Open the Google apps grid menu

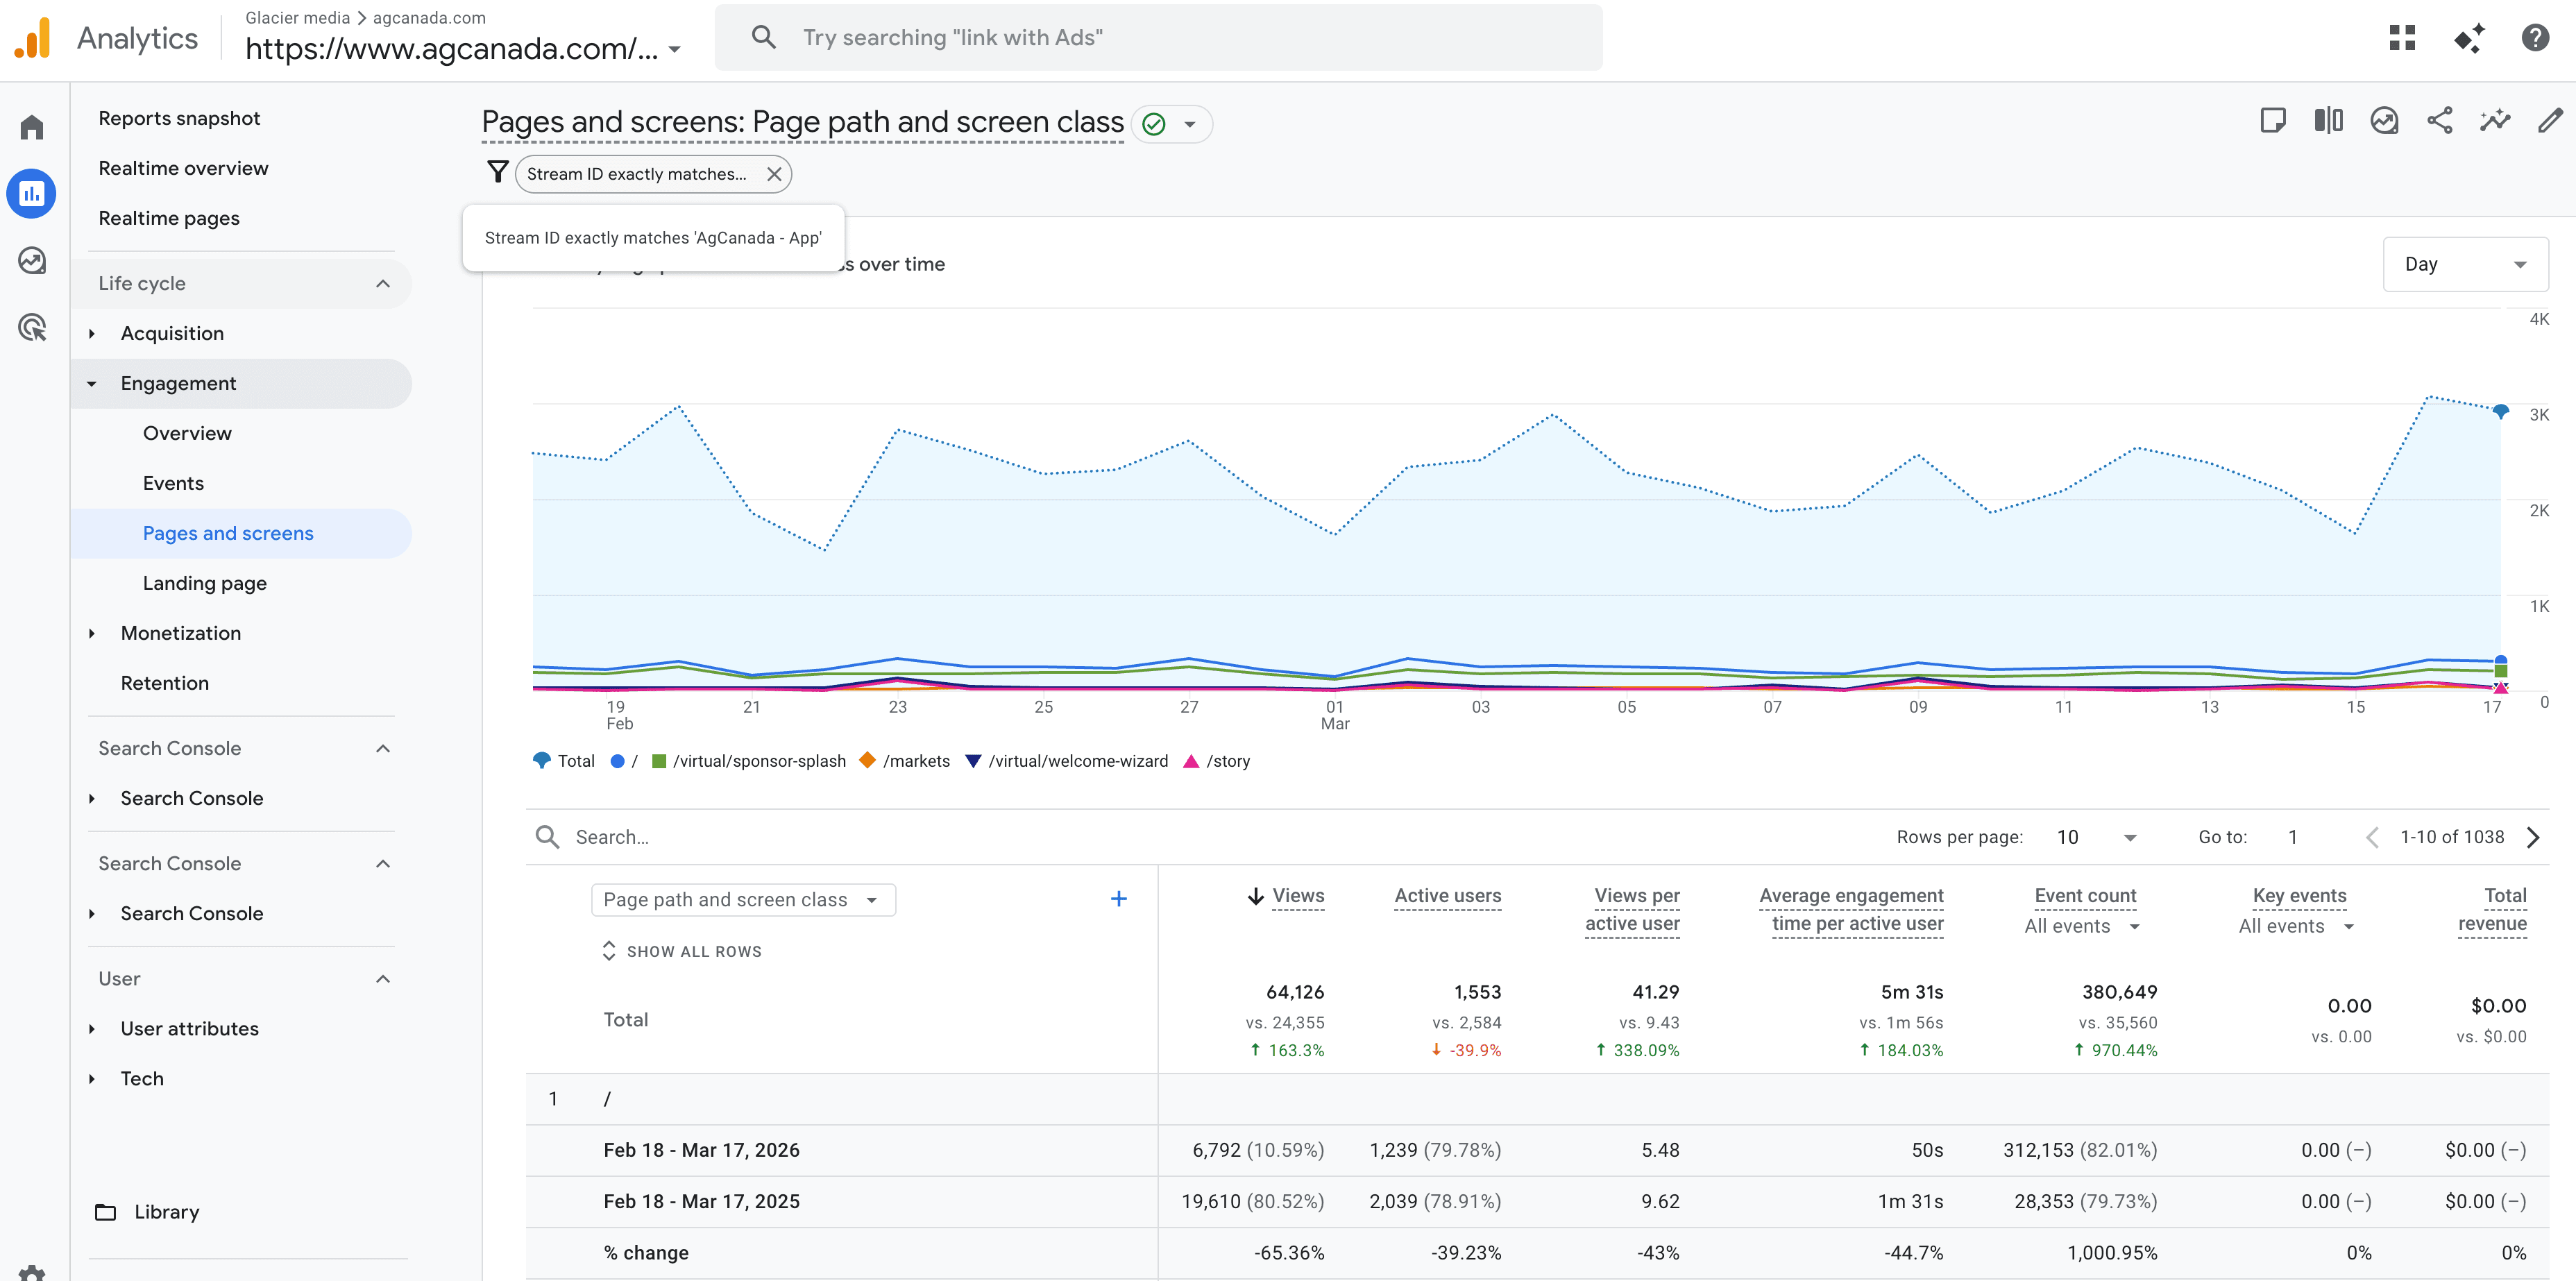point(2402,37)
